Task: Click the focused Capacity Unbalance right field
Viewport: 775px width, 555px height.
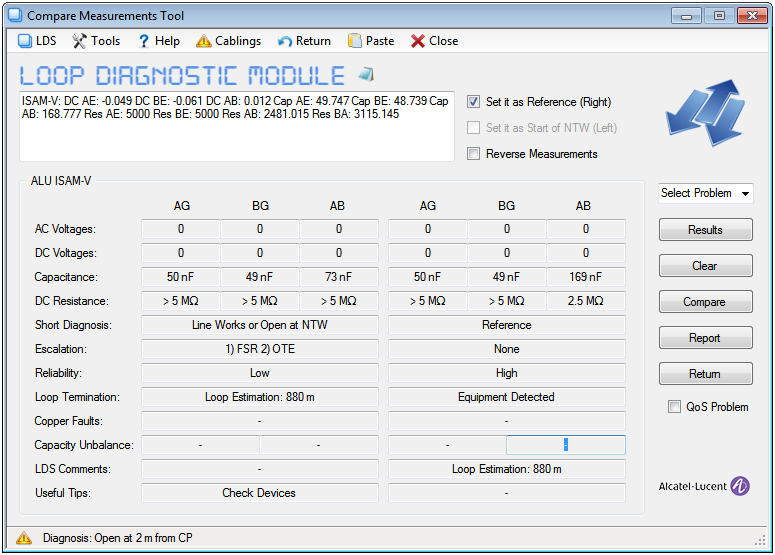Action: [x=565, y=445]
